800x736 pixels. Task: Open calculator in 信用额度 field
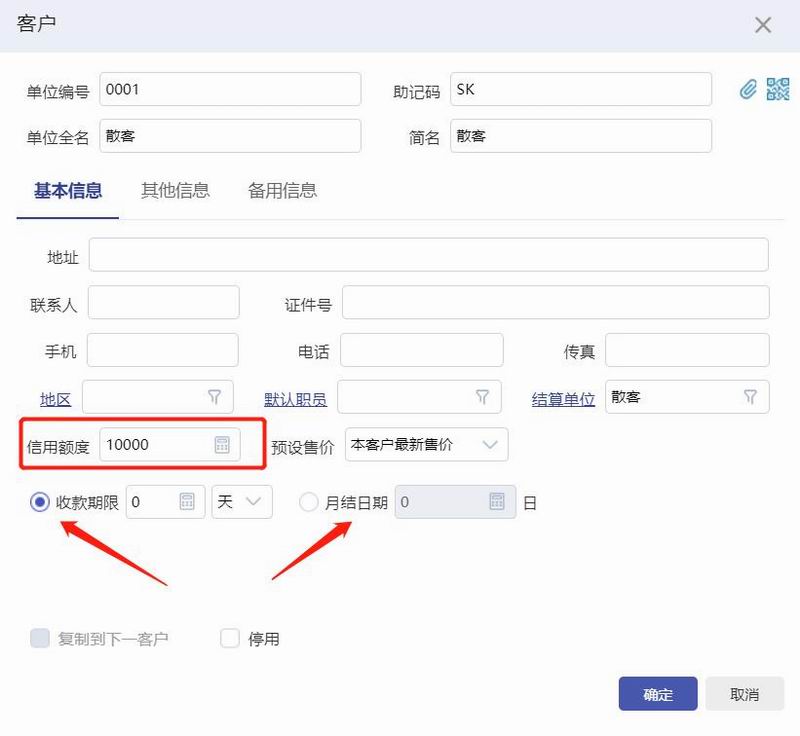[222, 445]
